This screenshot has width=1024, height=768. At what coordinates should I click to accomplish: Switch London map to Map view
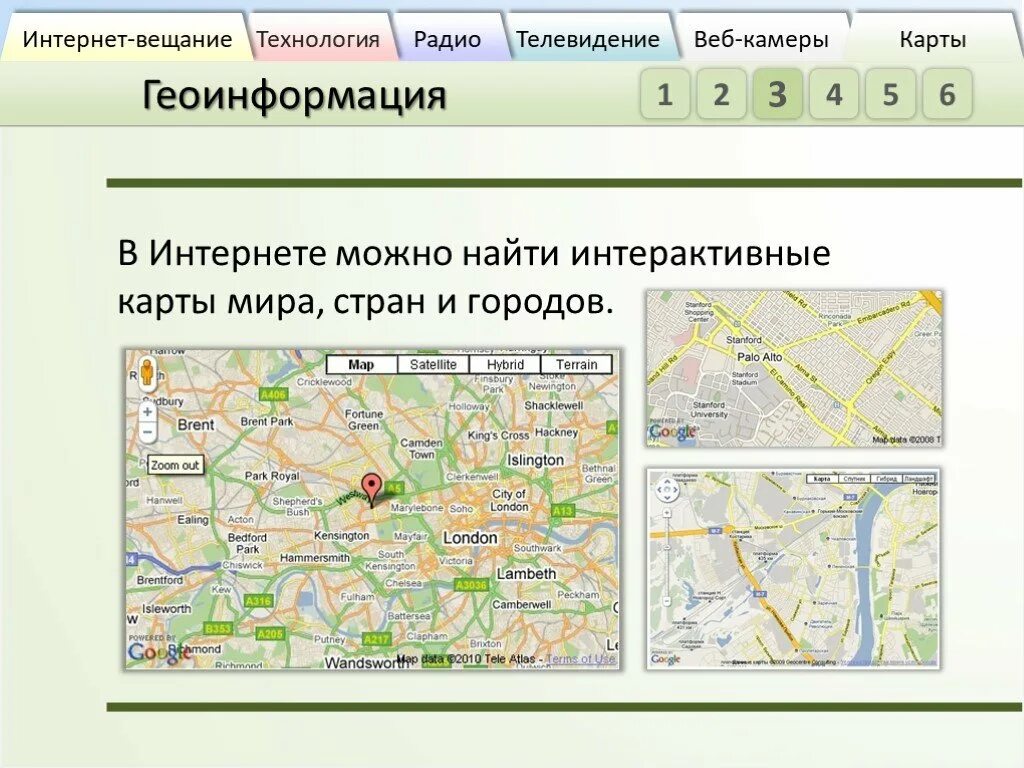(x=361, y=364)
